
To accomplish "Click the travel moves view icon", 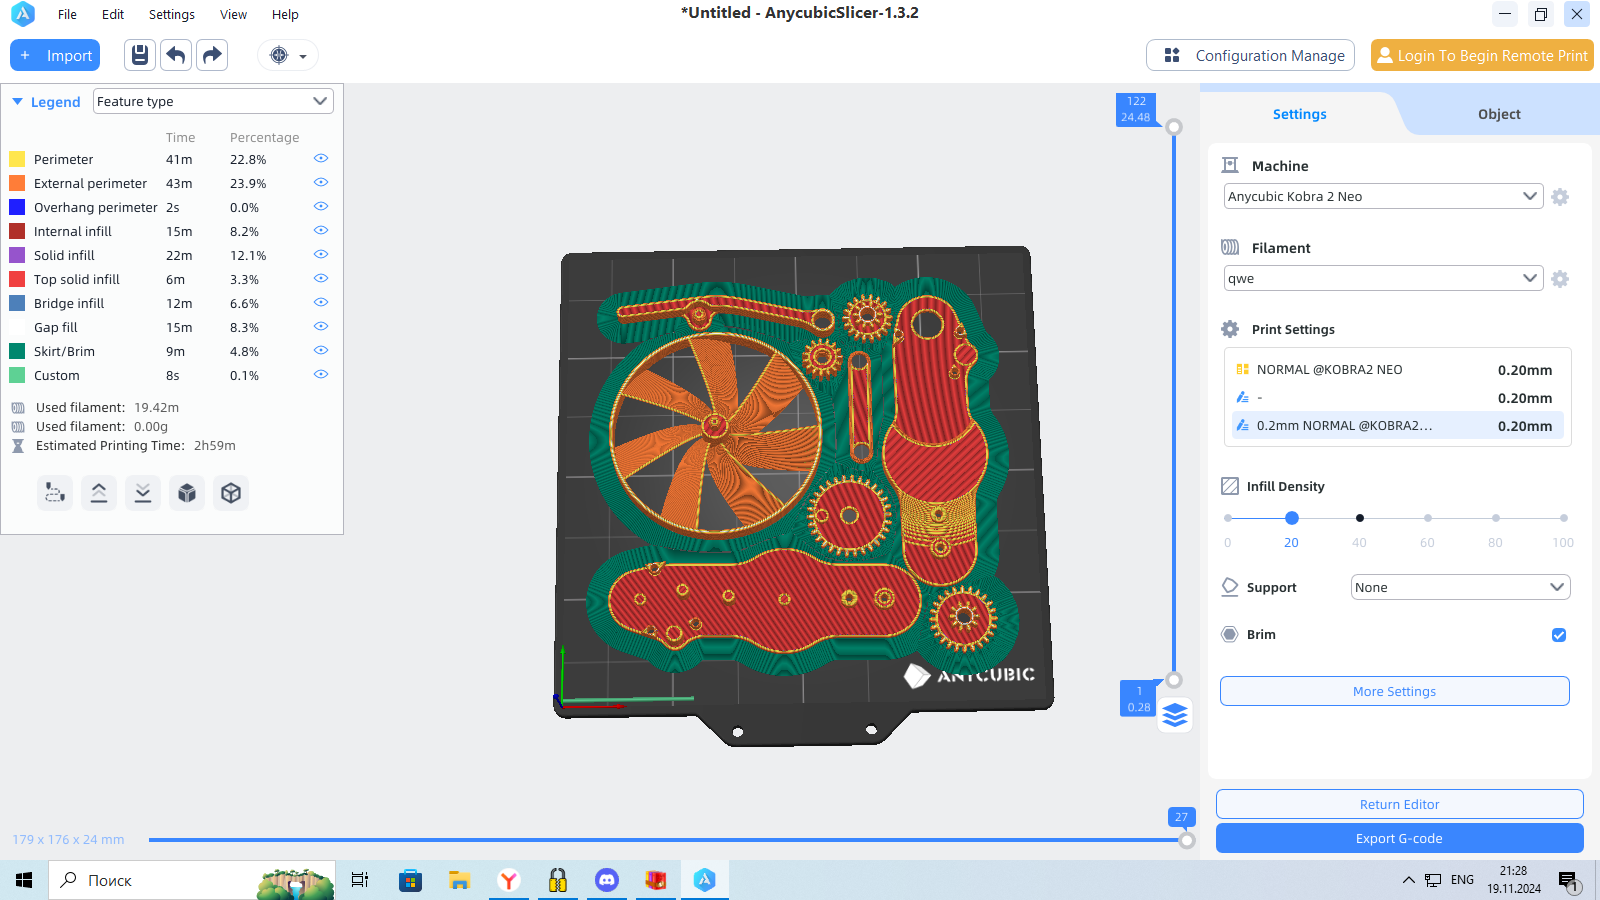I will (55, 493).
